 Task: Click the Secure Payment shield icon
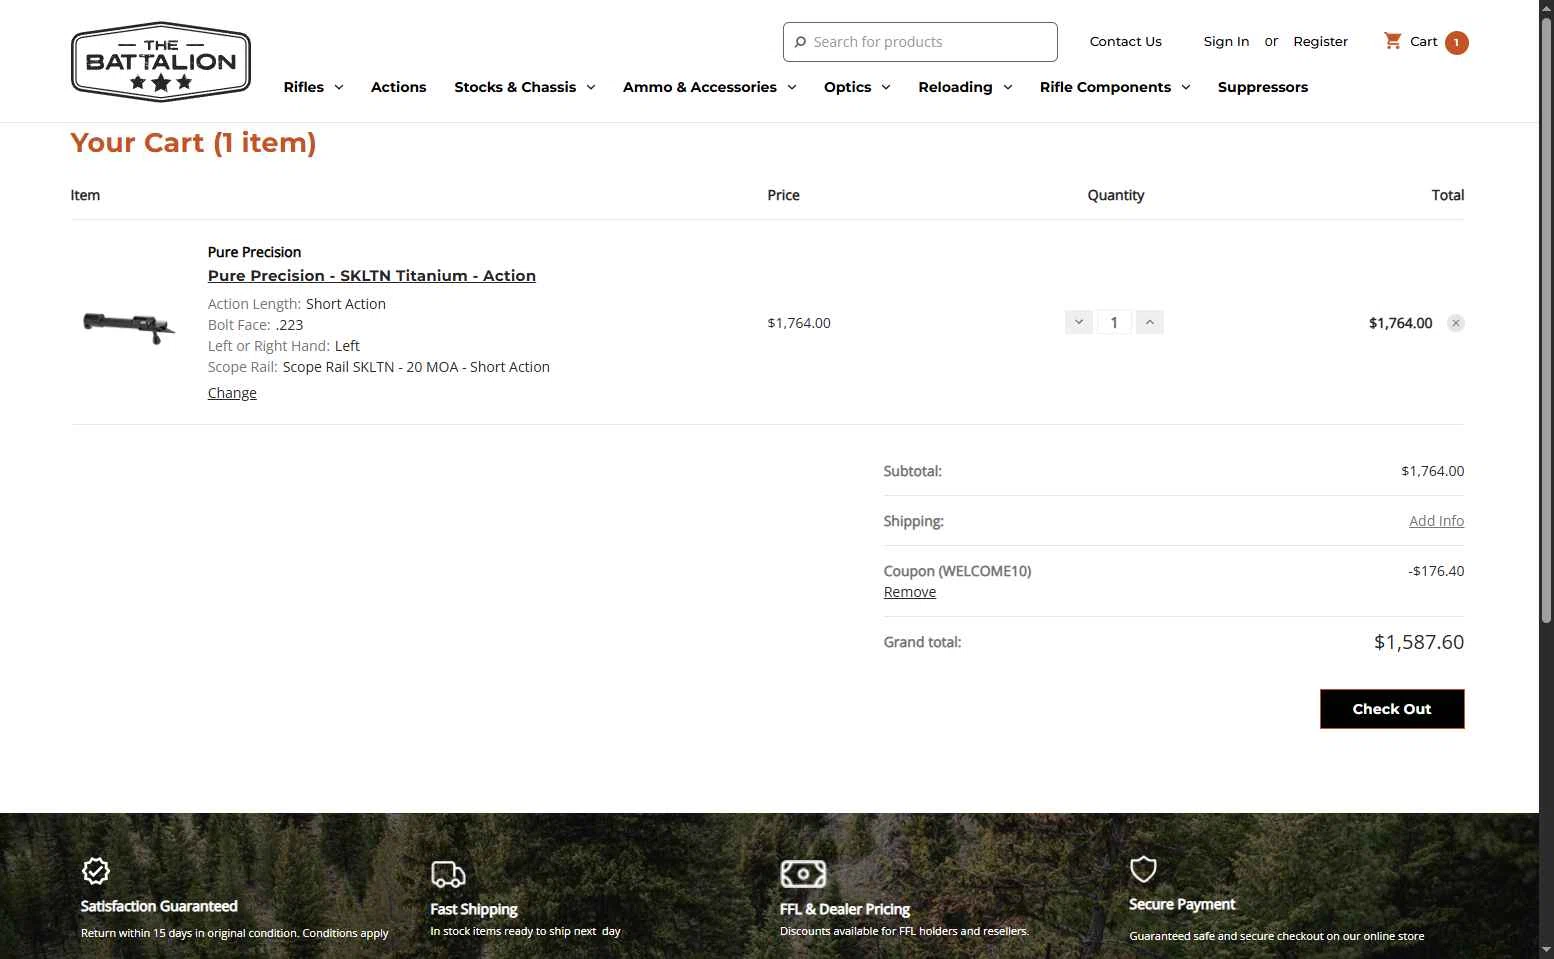point(1143,869)
